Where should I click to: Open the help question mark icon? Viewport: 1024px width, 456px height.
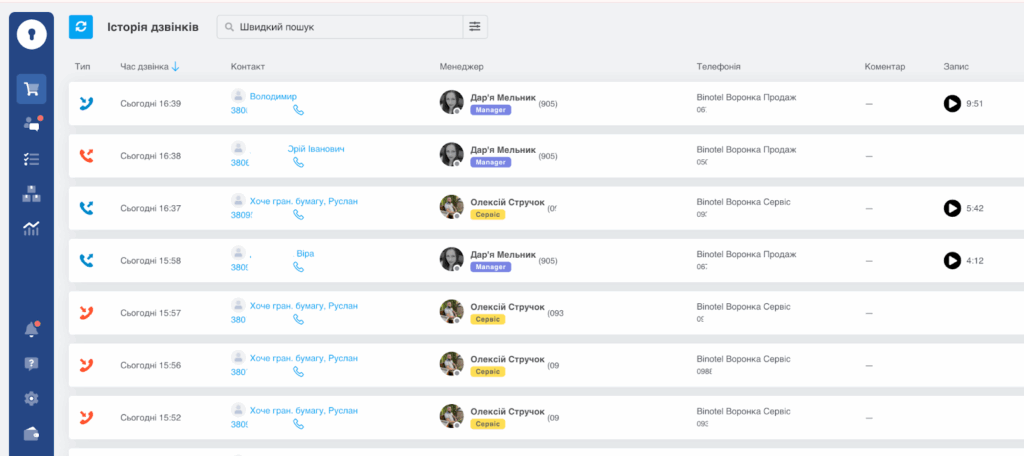pos(31,364)
